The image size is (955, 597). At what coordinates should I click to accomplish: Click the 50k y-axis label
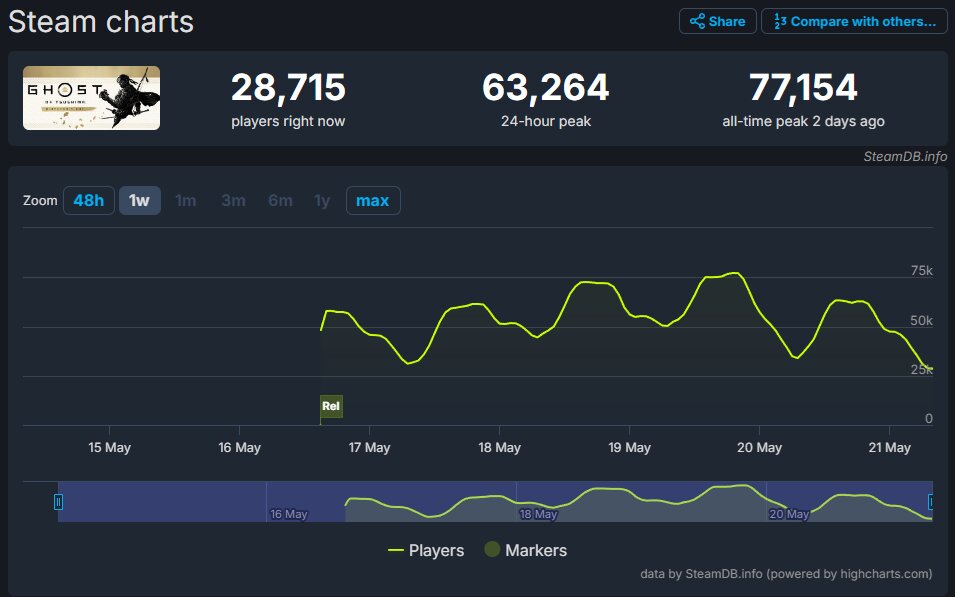tap(922, 320)
